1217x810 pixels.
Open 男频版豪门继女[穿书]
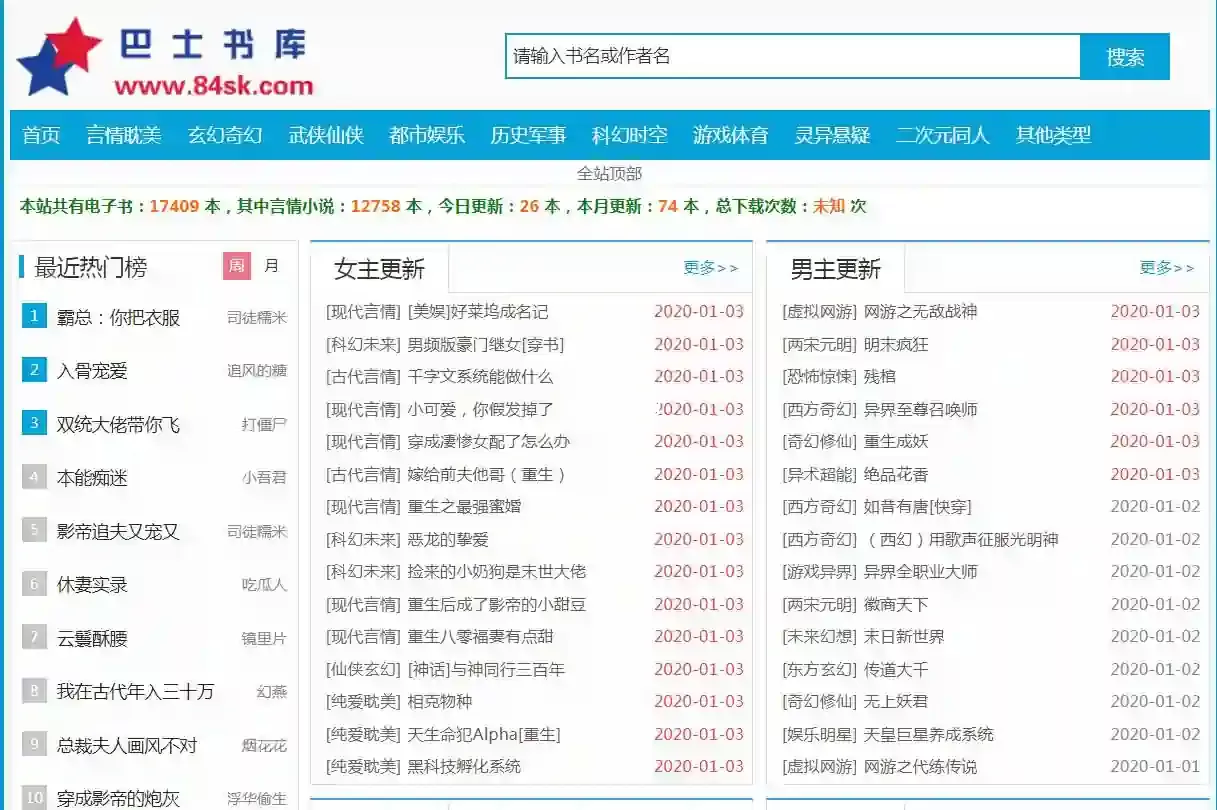tap(486, 344)
